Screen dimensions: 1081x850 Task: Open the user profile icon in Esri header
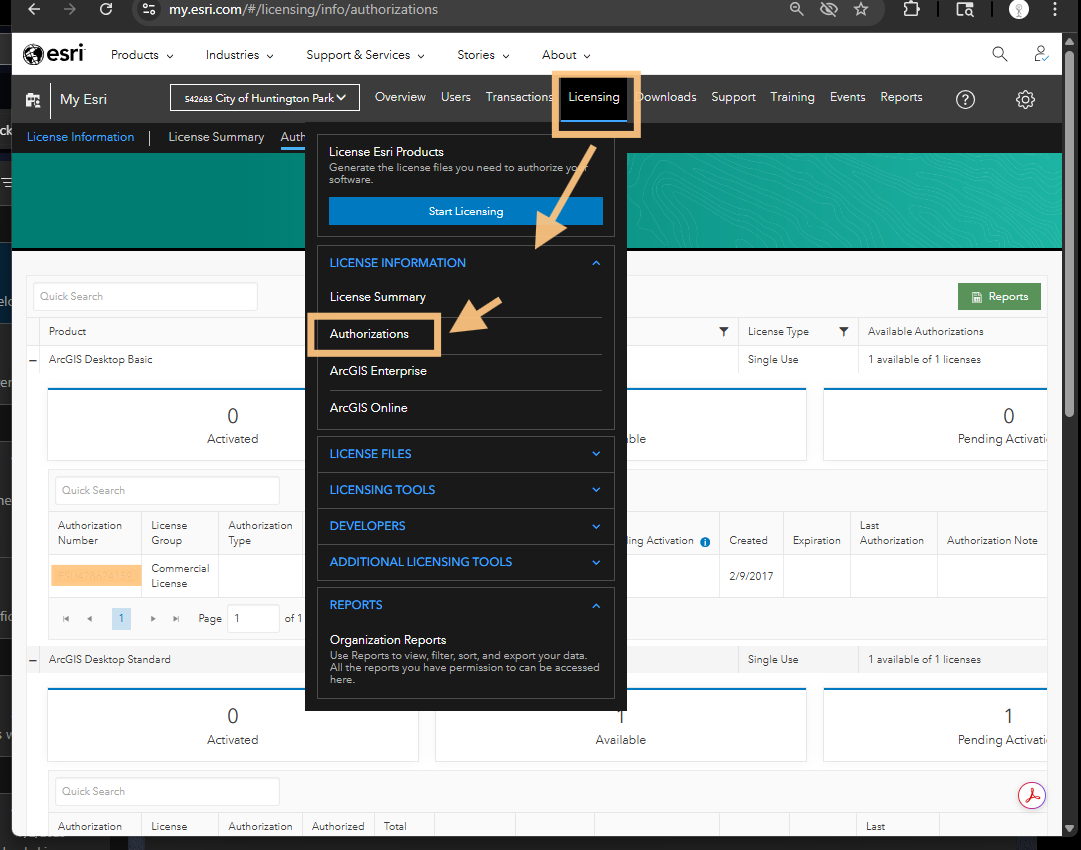click(x=1041, y=54)
